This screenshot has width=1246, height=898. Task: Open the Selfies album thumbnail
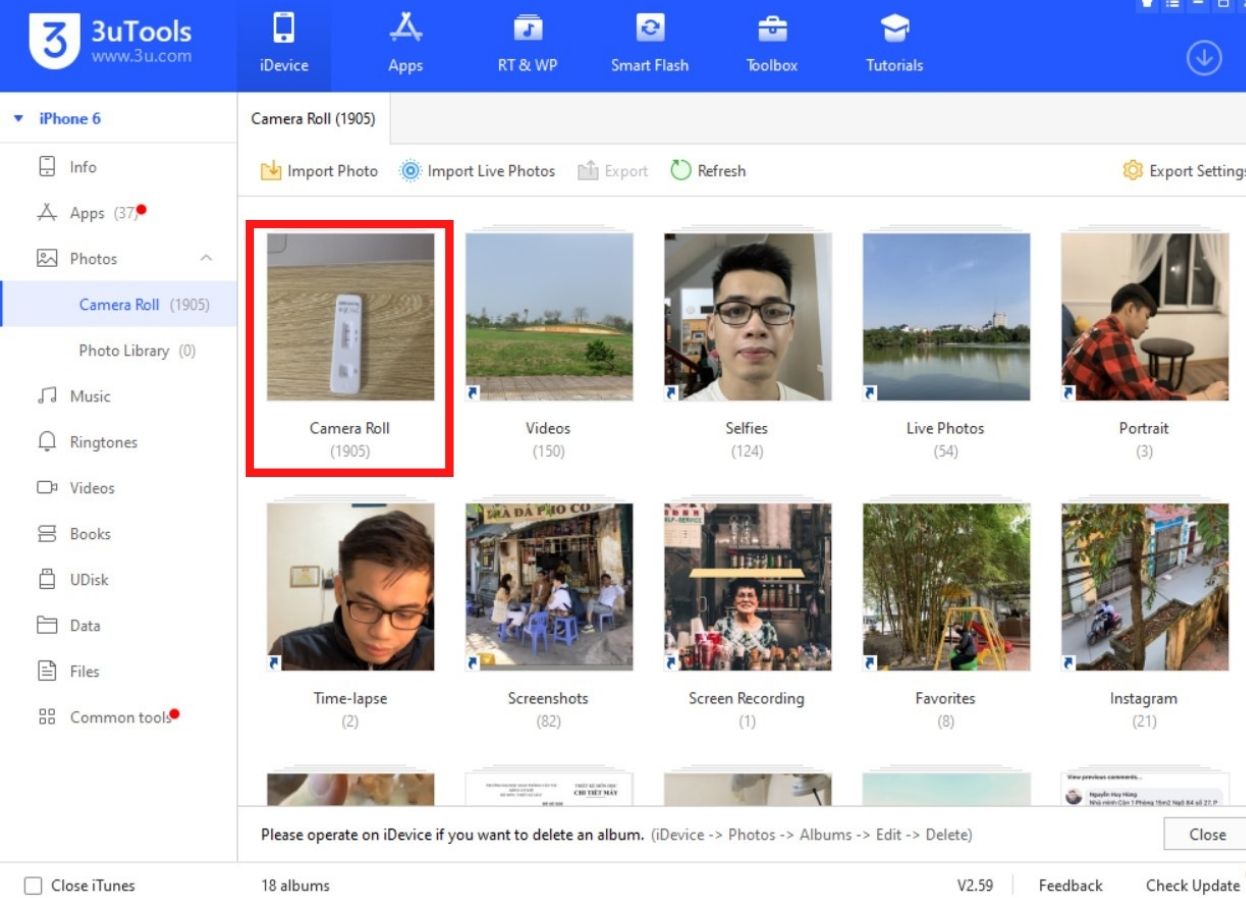click(x=748, y=317)
